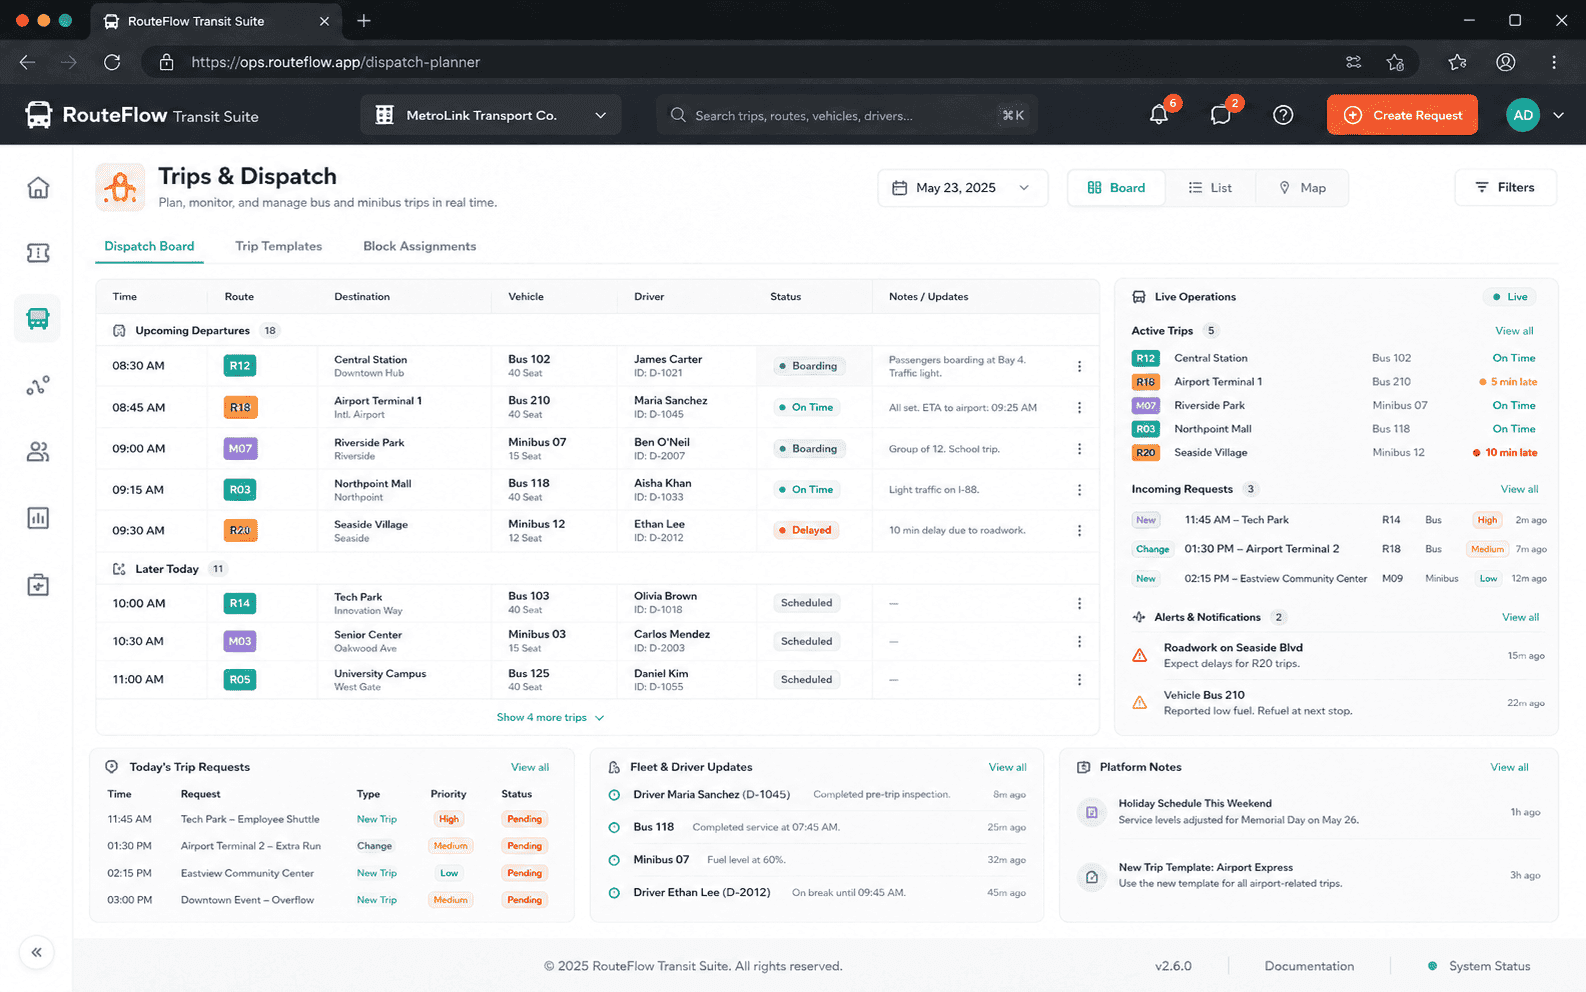Screen dimensions: 1586x992
Task: Reload the browser page
Action: 112,62
